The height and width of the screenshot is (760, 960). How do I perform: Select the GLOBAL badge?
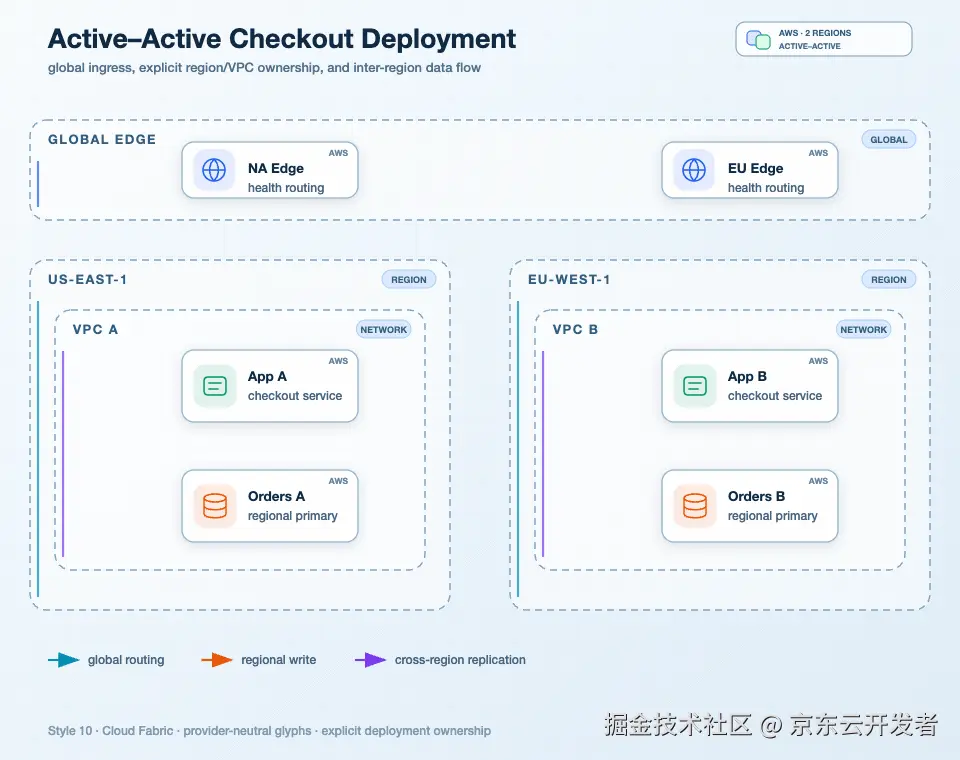click(x=888, y=140)
